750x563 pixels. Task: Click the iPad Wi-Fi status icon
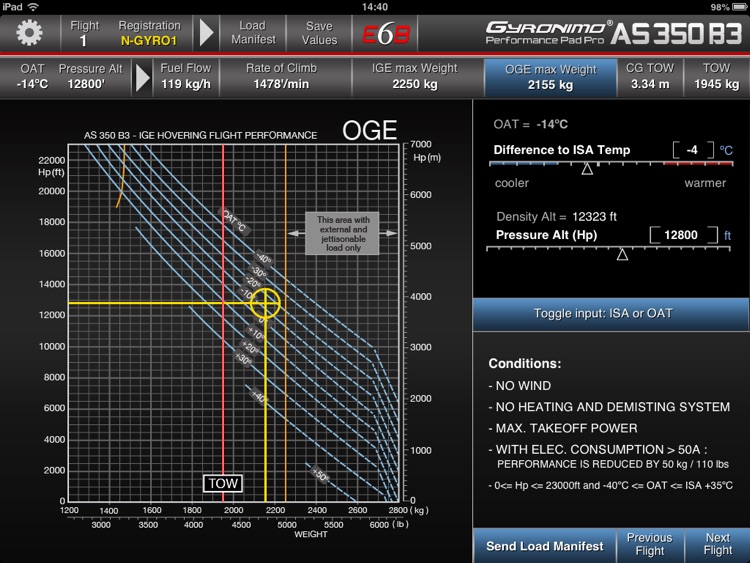pyautogui.click(x=33, y=7)
